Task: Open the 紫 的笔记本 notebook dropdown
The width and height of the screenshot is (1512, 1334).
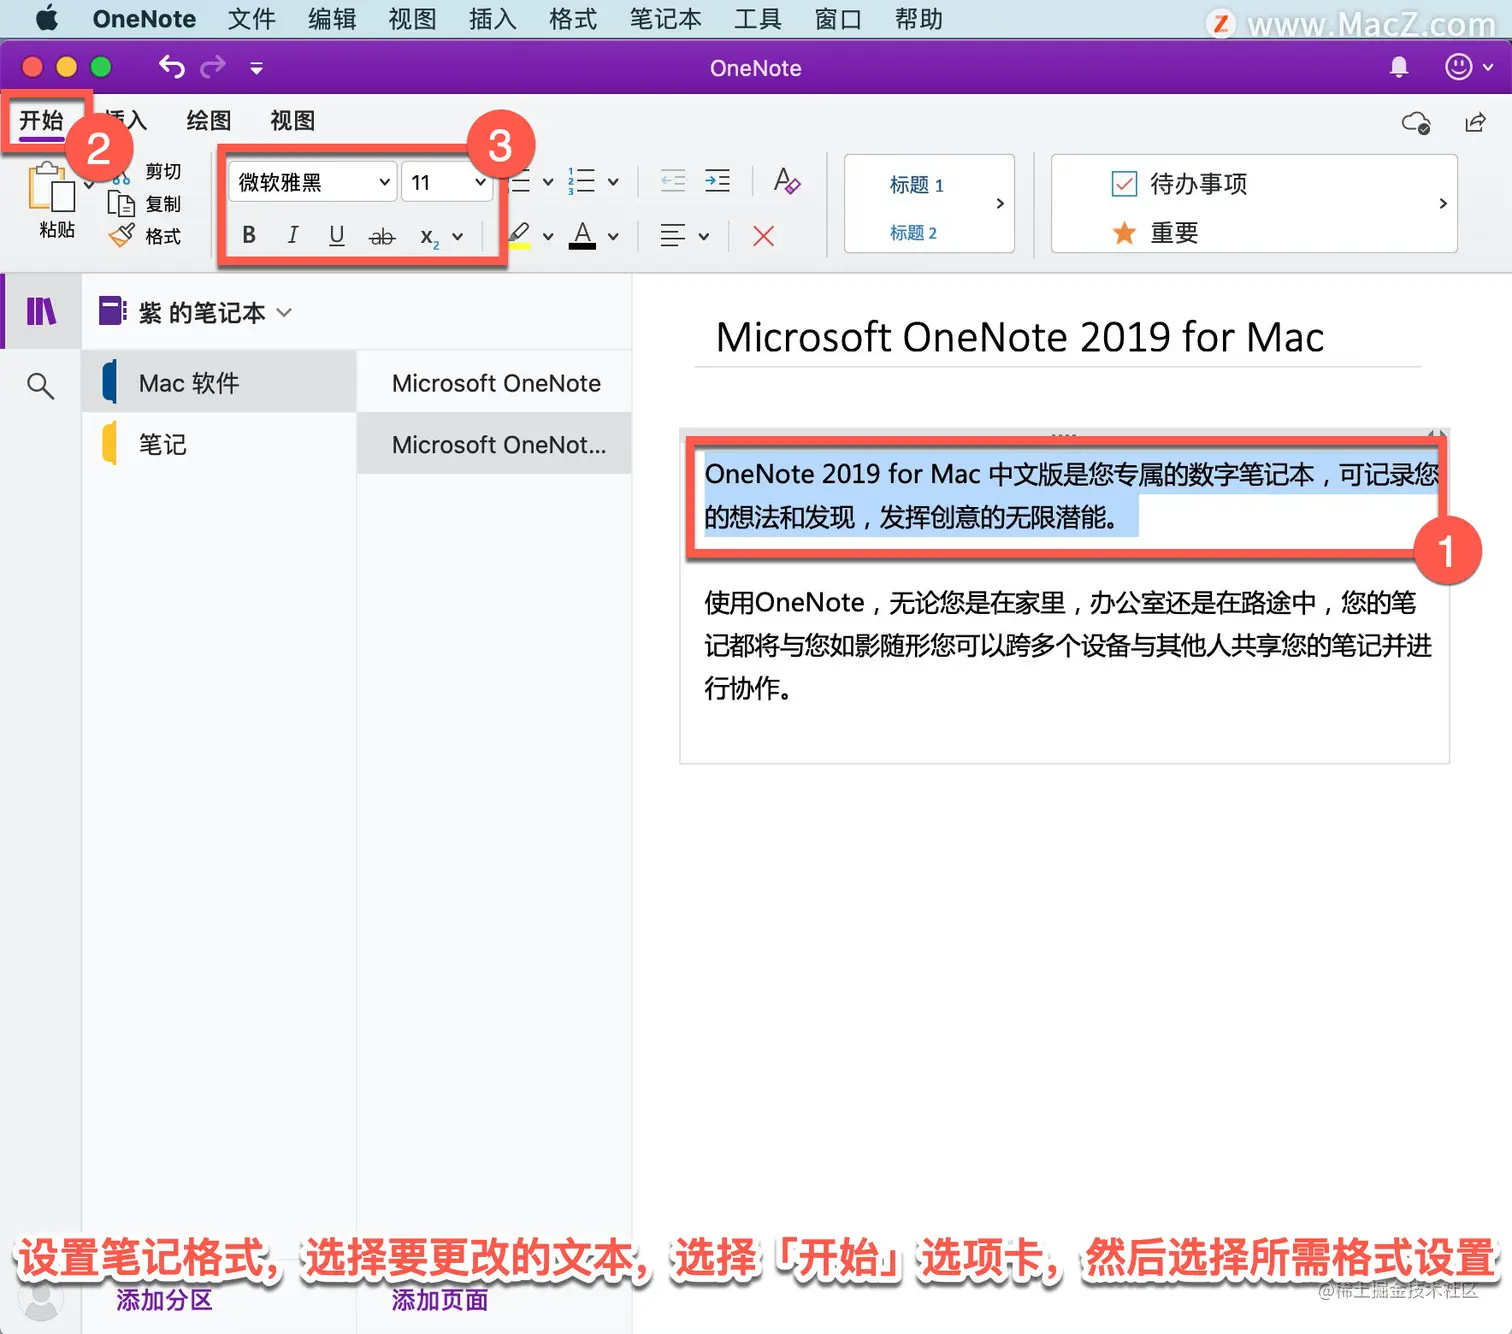Action: pos(196,313)
